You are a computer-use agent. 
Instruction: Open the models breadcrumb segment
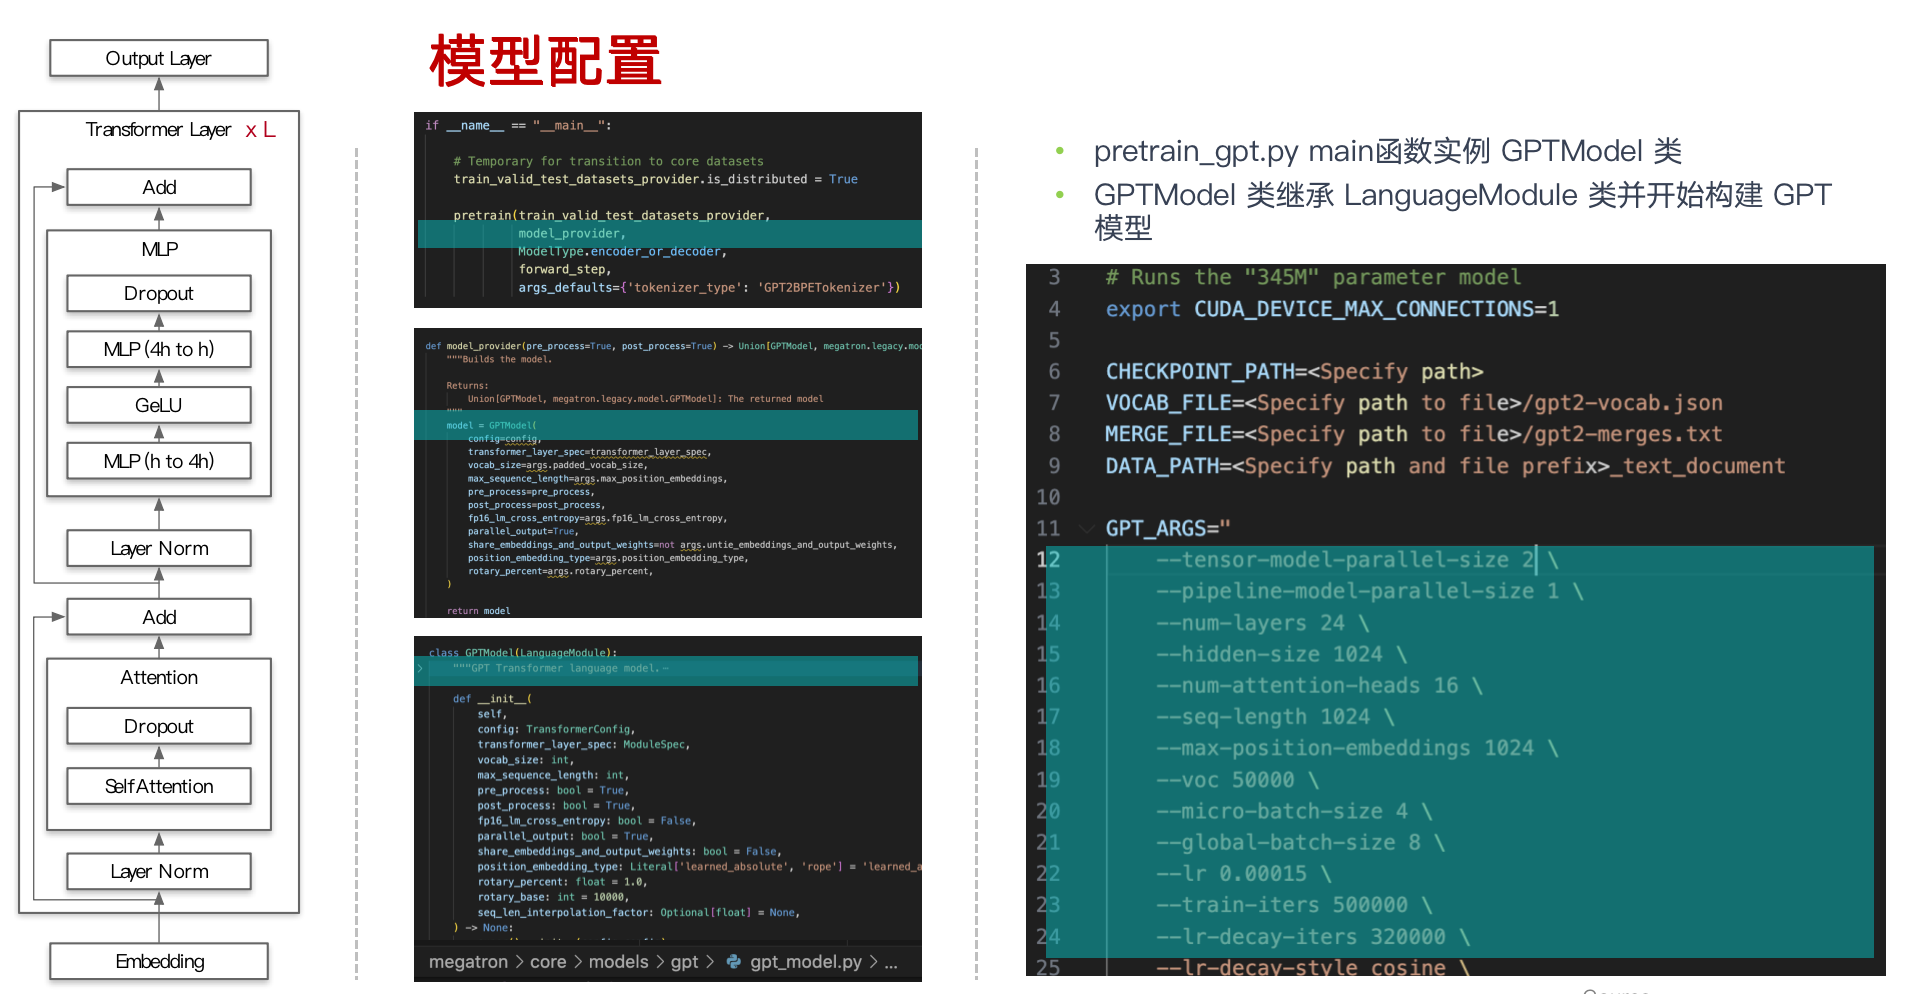(x=618, y=962)
